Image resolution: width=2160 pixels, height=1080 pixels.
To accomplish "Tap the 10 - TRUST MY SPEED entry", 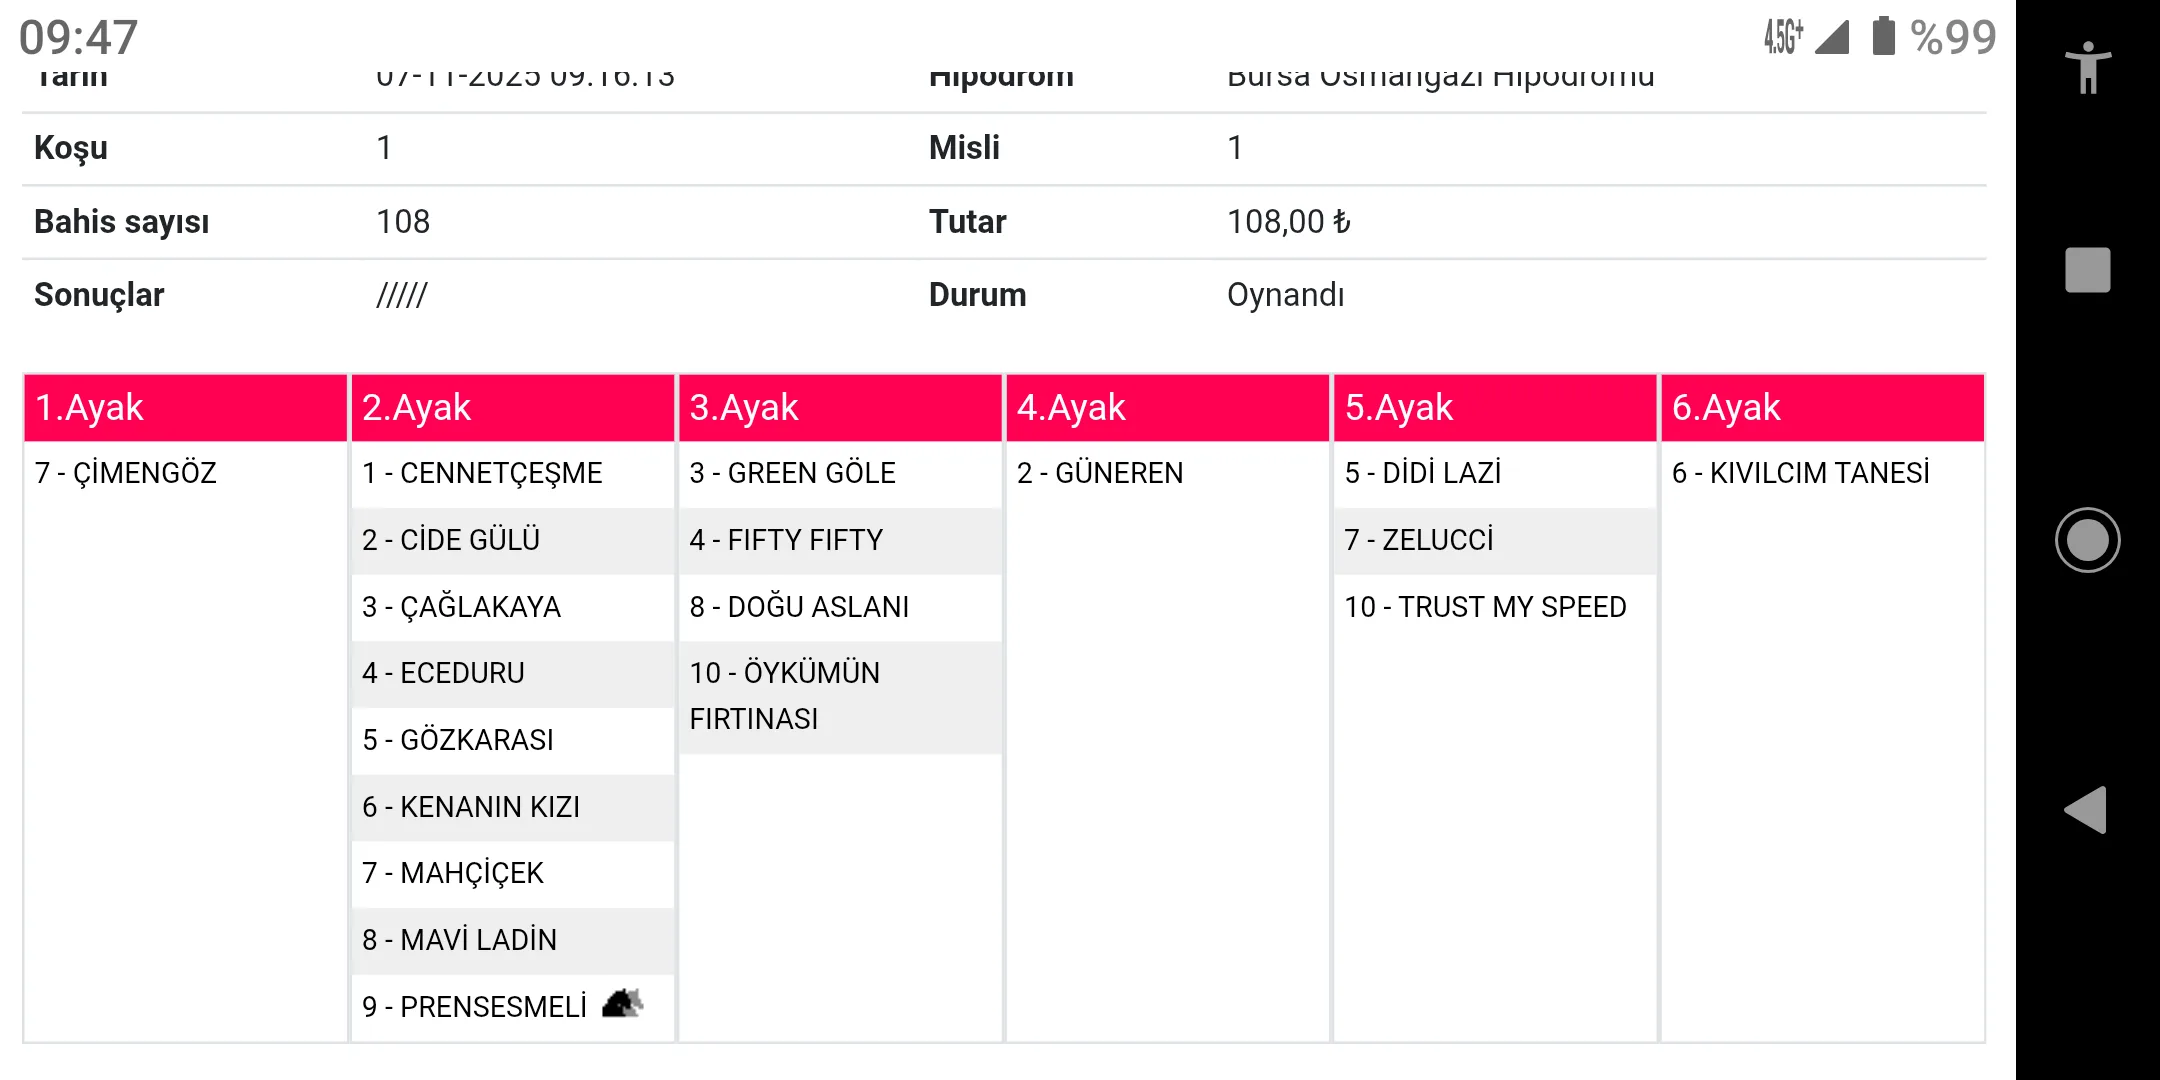I will 1485,607.
